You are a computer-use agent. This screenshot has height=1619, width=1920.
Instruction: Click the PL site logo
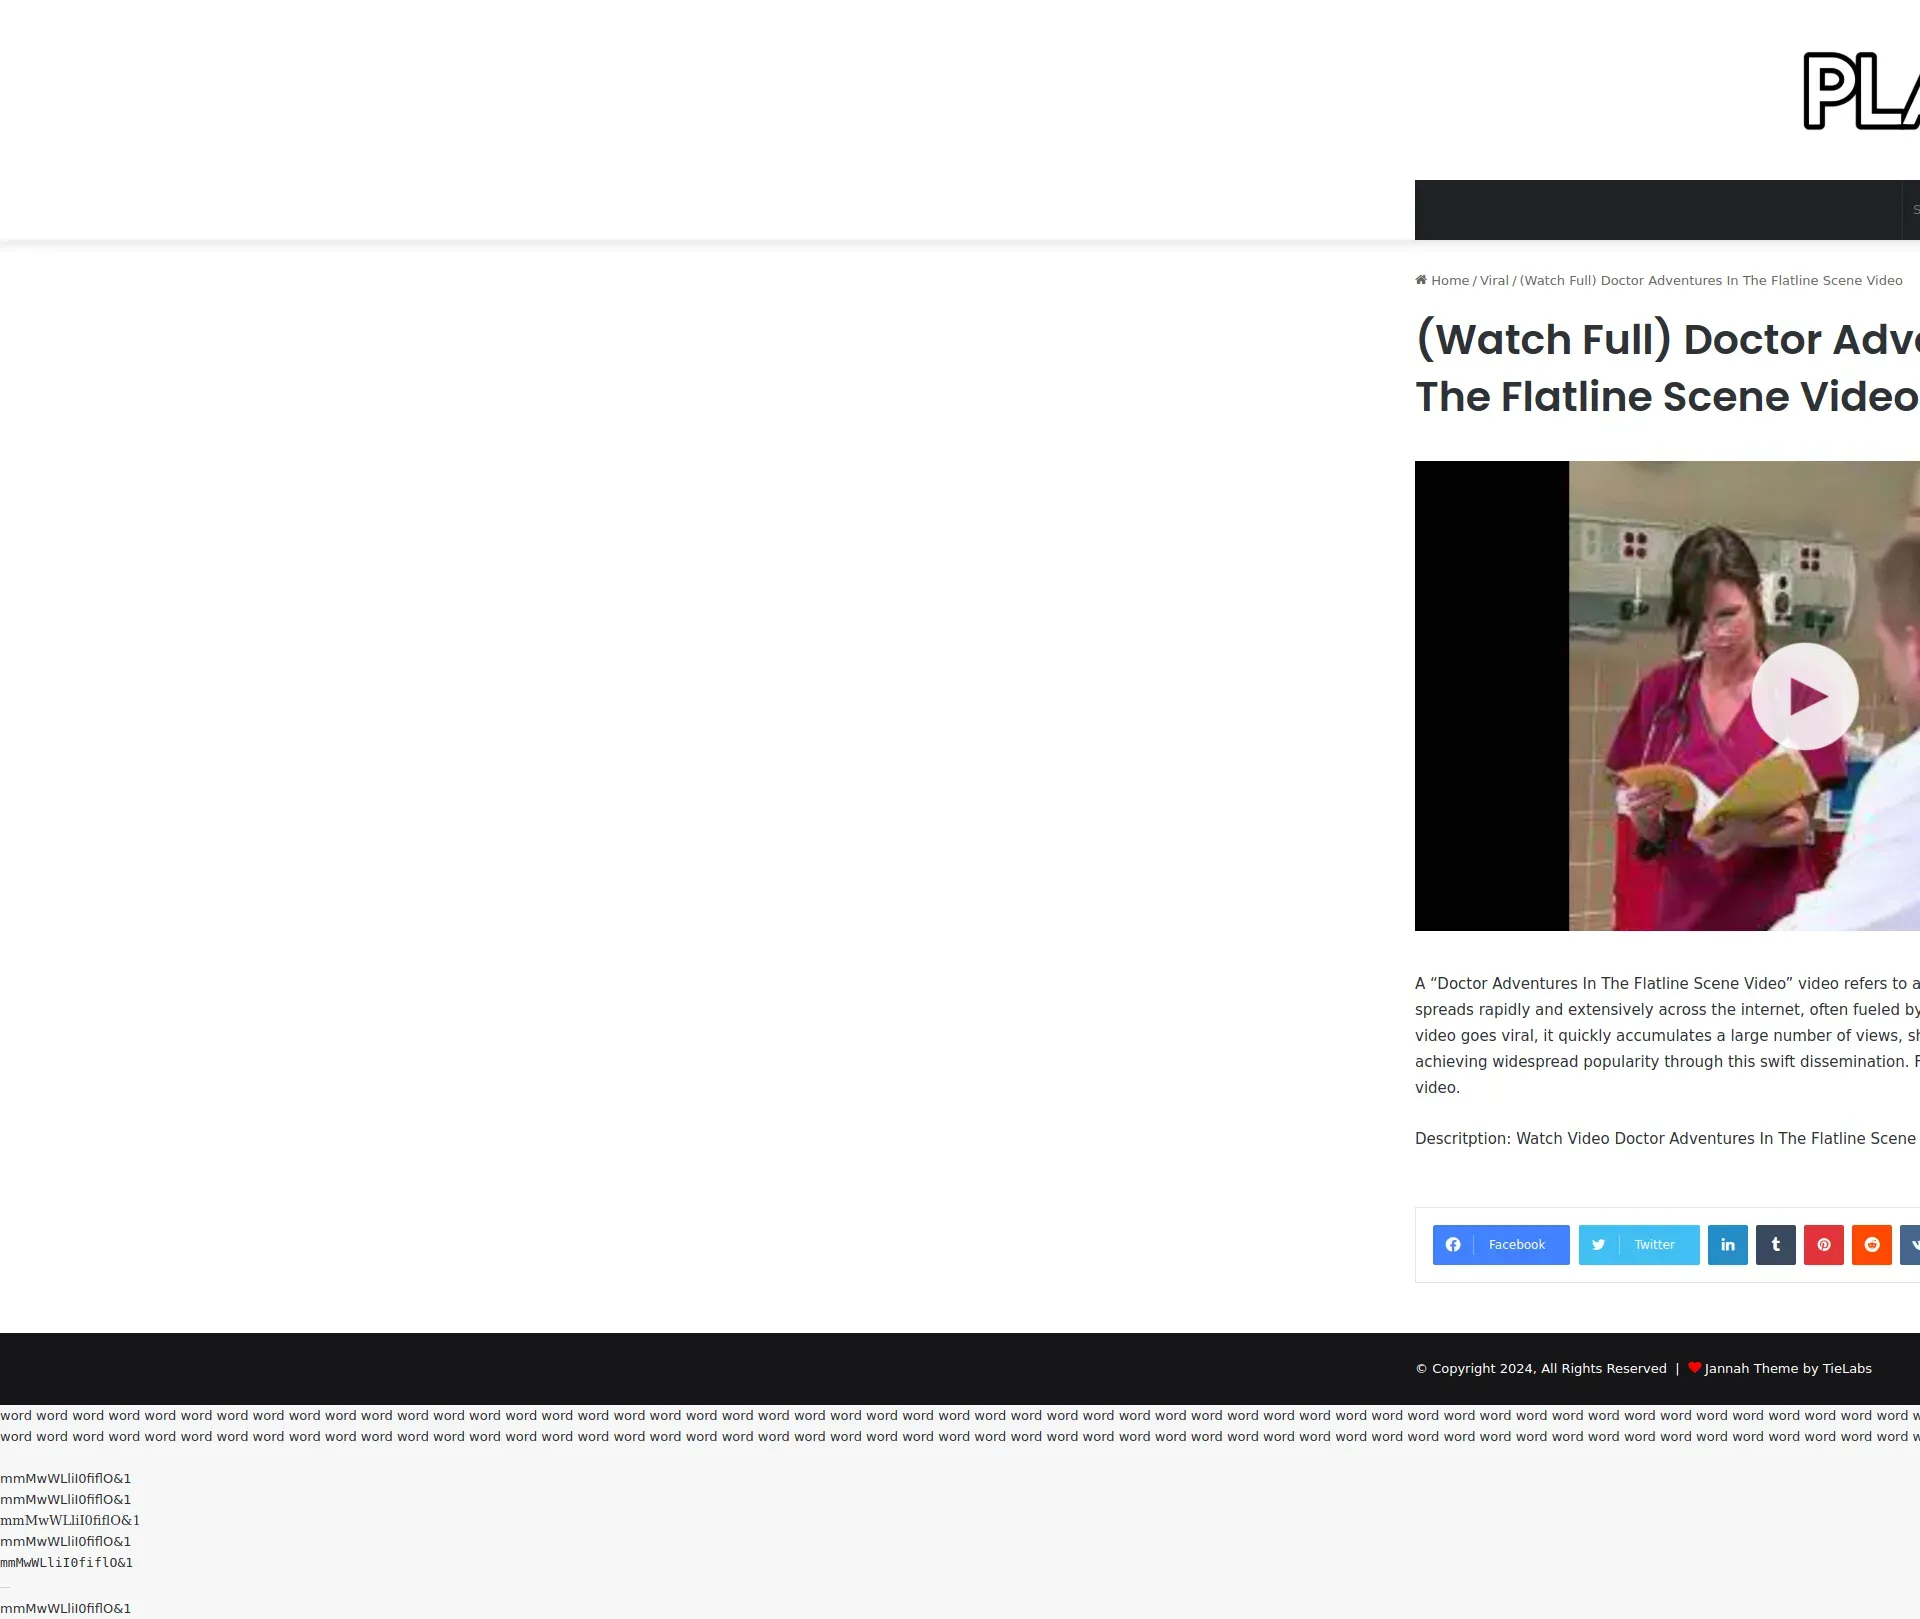click(x=1860, y=91)
